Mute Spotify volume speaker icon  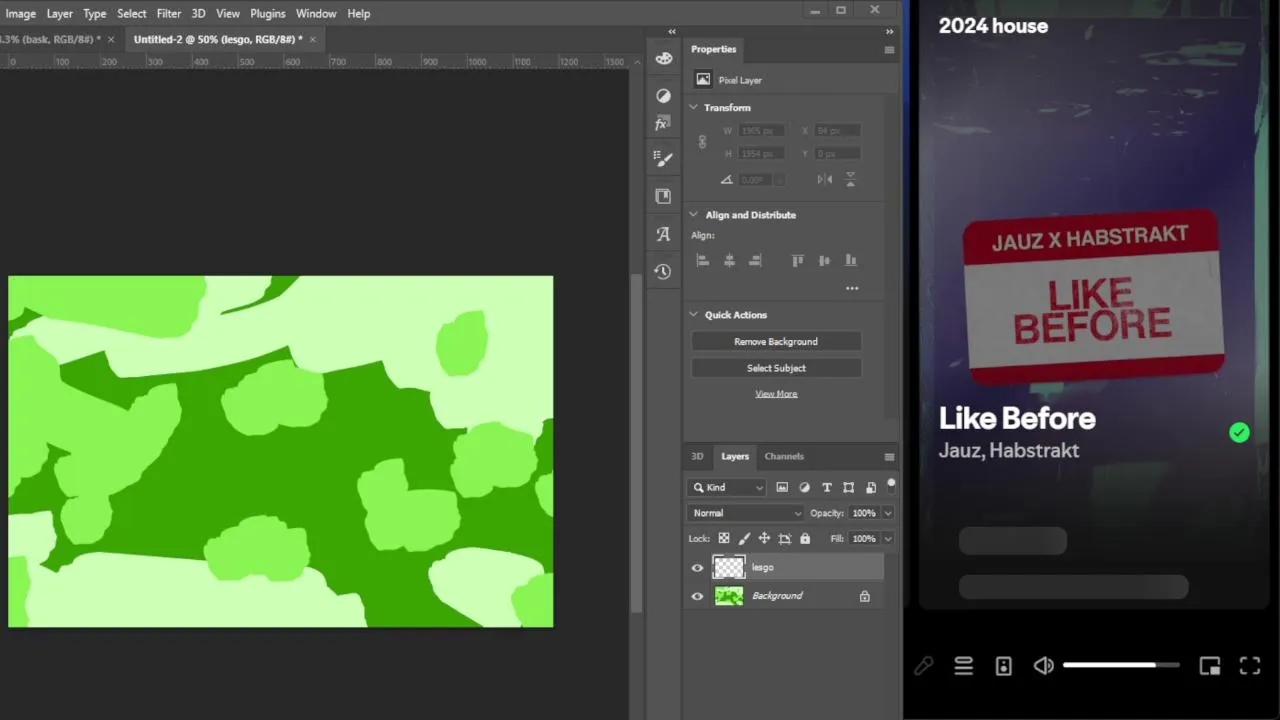[1044, 666]
